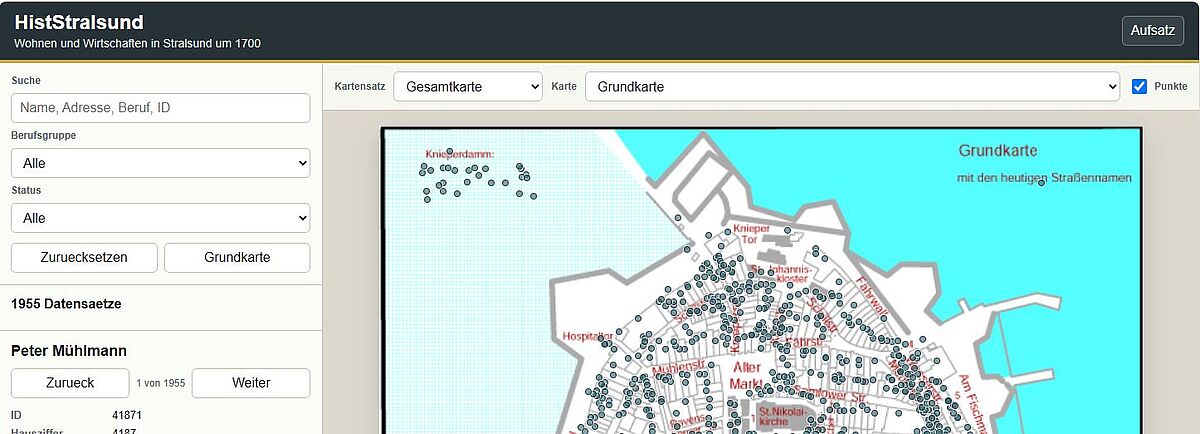Click the '1 von 1955' record counter
The height and width of the screenshot is (434, 1200).
point(160,383)
